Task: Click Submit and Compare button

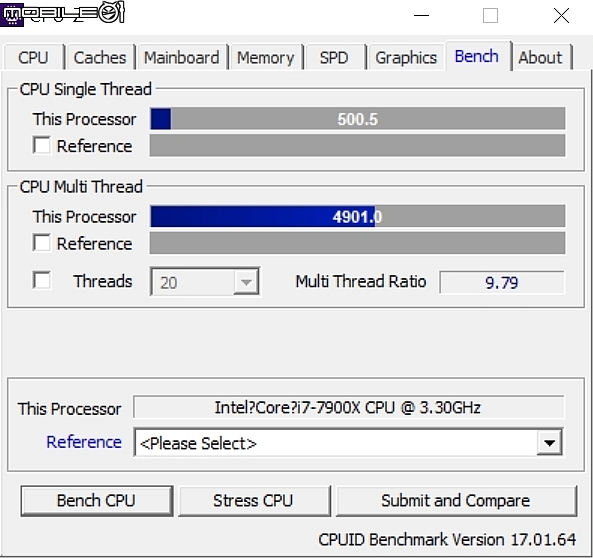Action: pyautogui.click(x=456, y=500)
